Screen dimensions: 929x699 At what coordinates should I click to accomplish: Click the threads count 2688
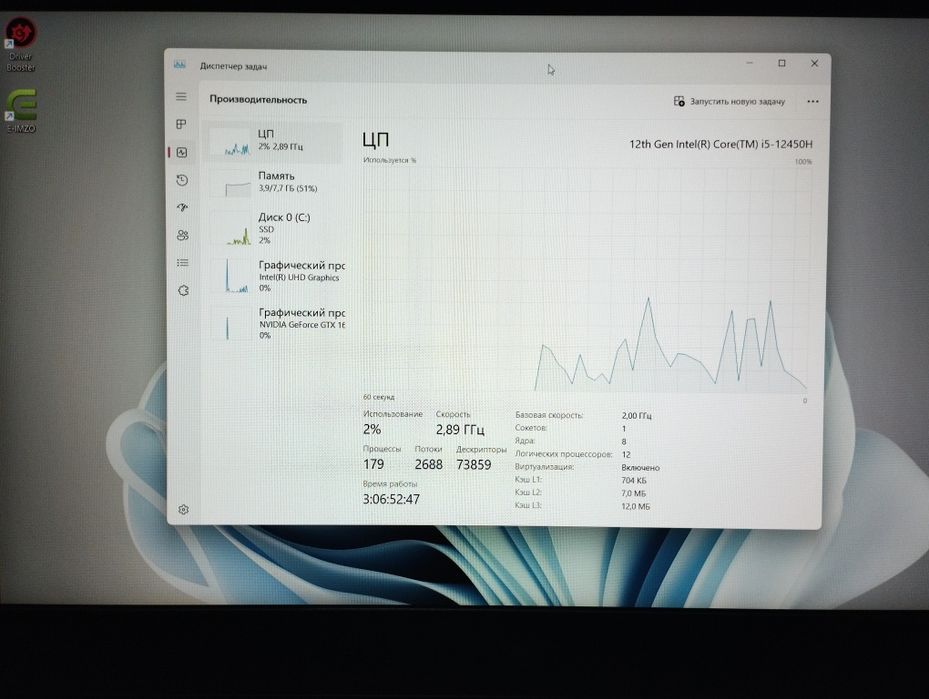429,464
